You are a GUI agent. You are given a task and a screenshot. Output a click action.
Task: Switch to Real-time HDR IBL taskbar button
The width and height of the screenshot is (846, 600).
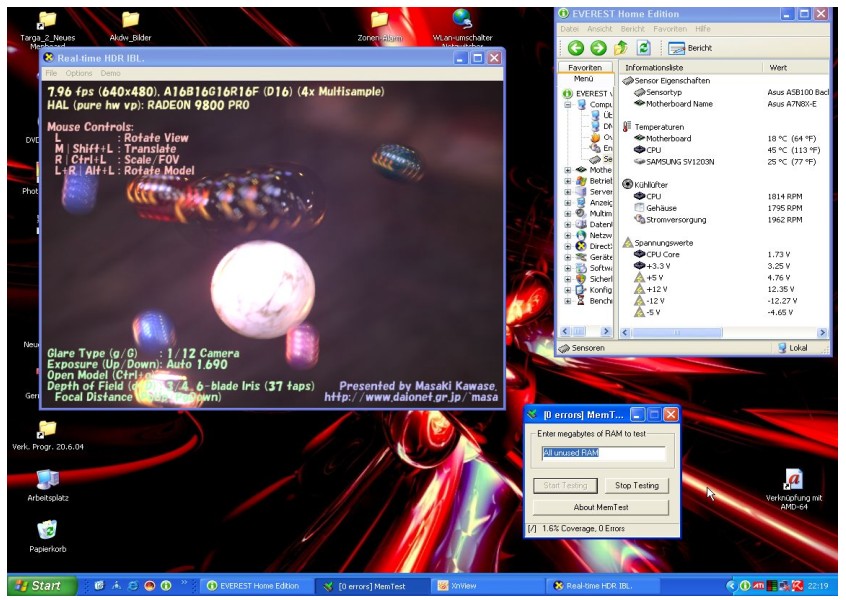604,586
